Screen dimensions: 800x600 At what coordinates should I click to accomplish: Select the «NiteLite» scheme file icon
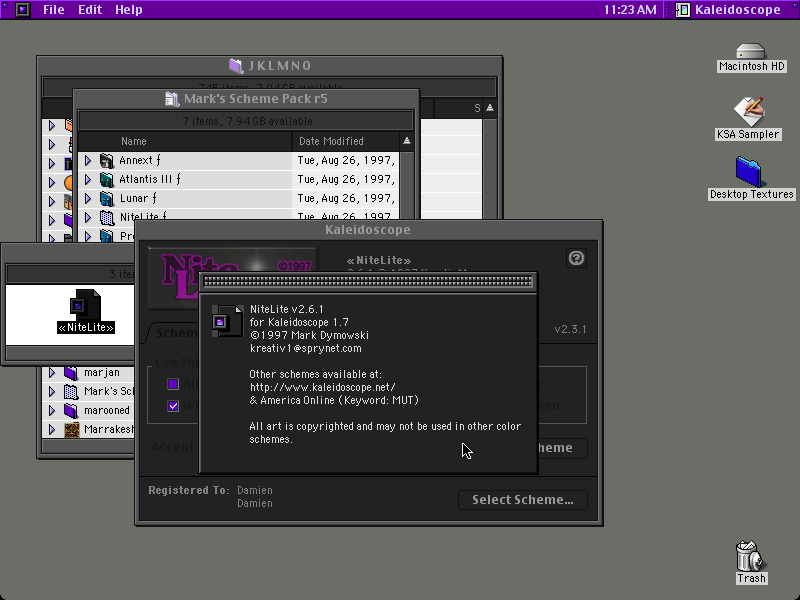(85, 305)
